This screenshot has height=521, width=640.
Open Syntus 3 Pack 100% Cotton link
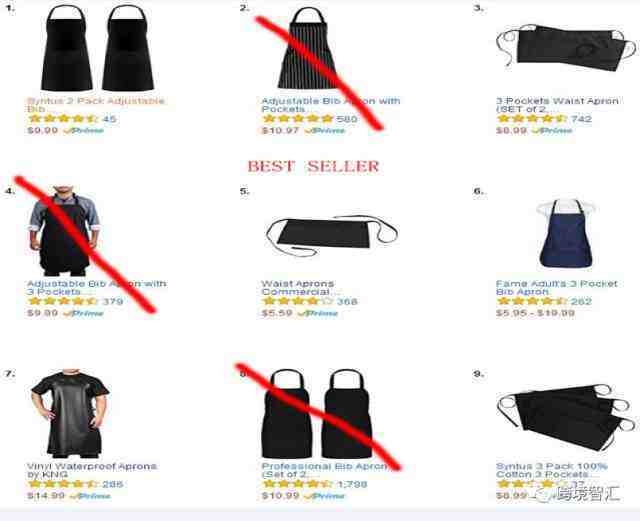pos(552,470)
